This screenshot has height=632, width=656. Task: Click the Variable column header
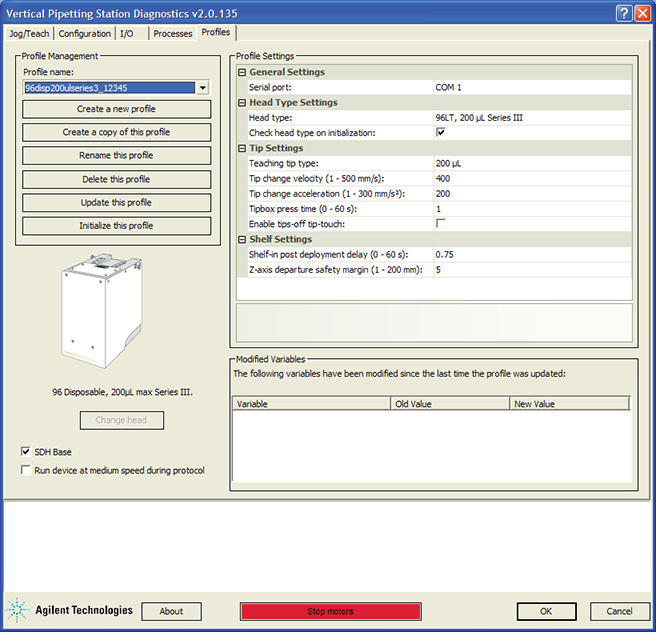point(310,404)
